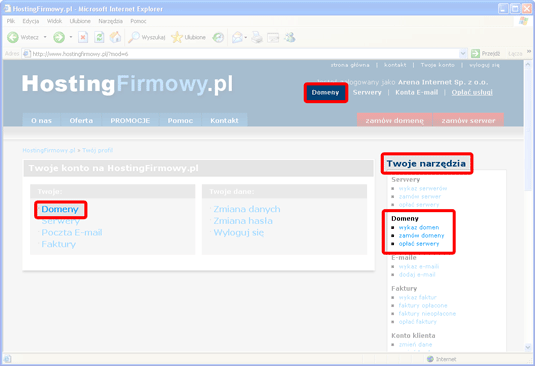Image resolution: width=535 pixels, height=366 pixels.
Task: Open the address bar dropdown arrow
Action: (463, 54)
